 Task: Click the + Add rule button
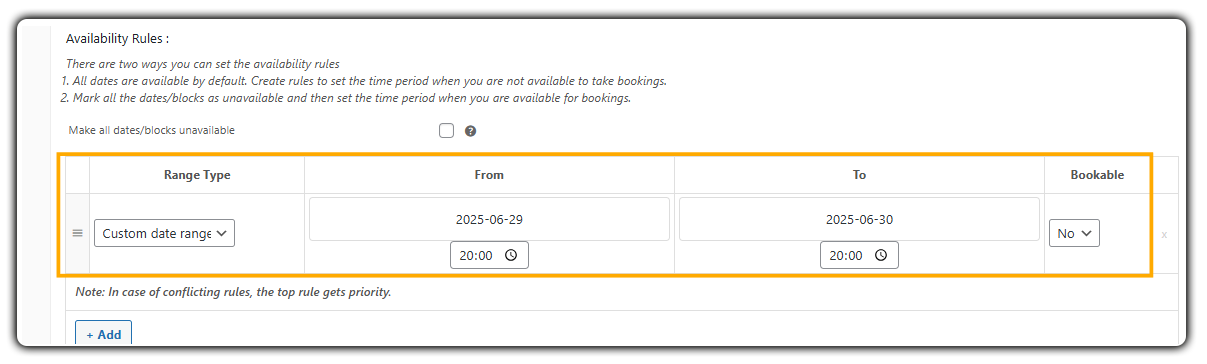(x=104, y=334)
